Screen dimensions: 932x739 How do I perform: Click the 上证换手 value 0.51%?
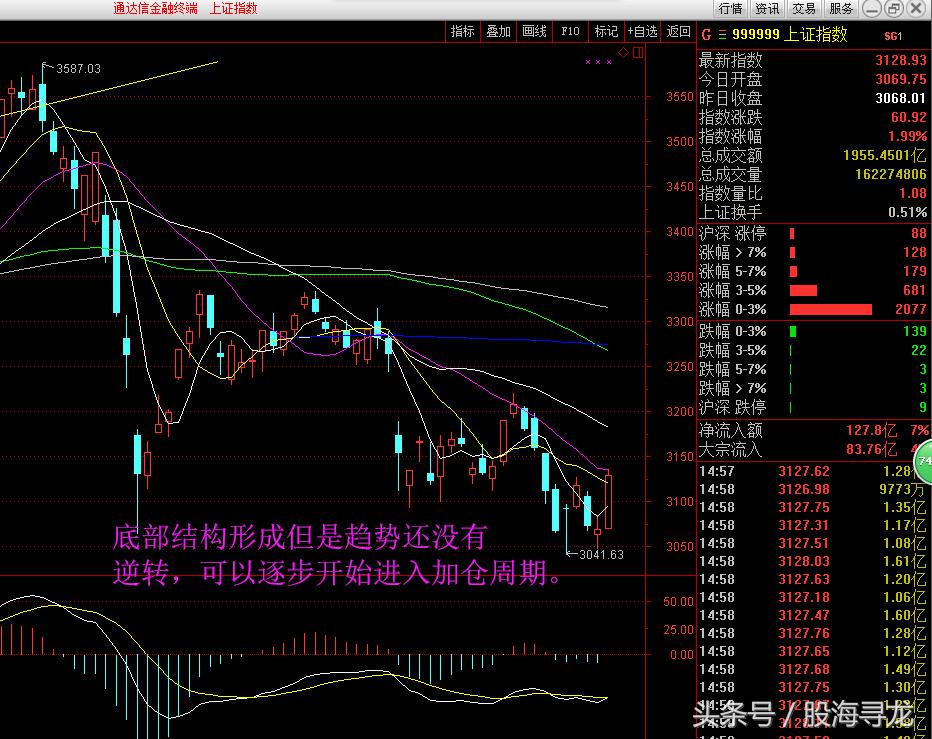(x=908, y=212)
